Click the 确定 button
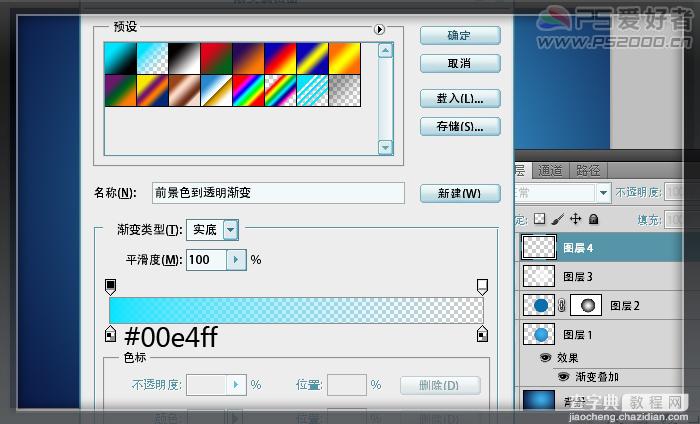 [460, 35]
